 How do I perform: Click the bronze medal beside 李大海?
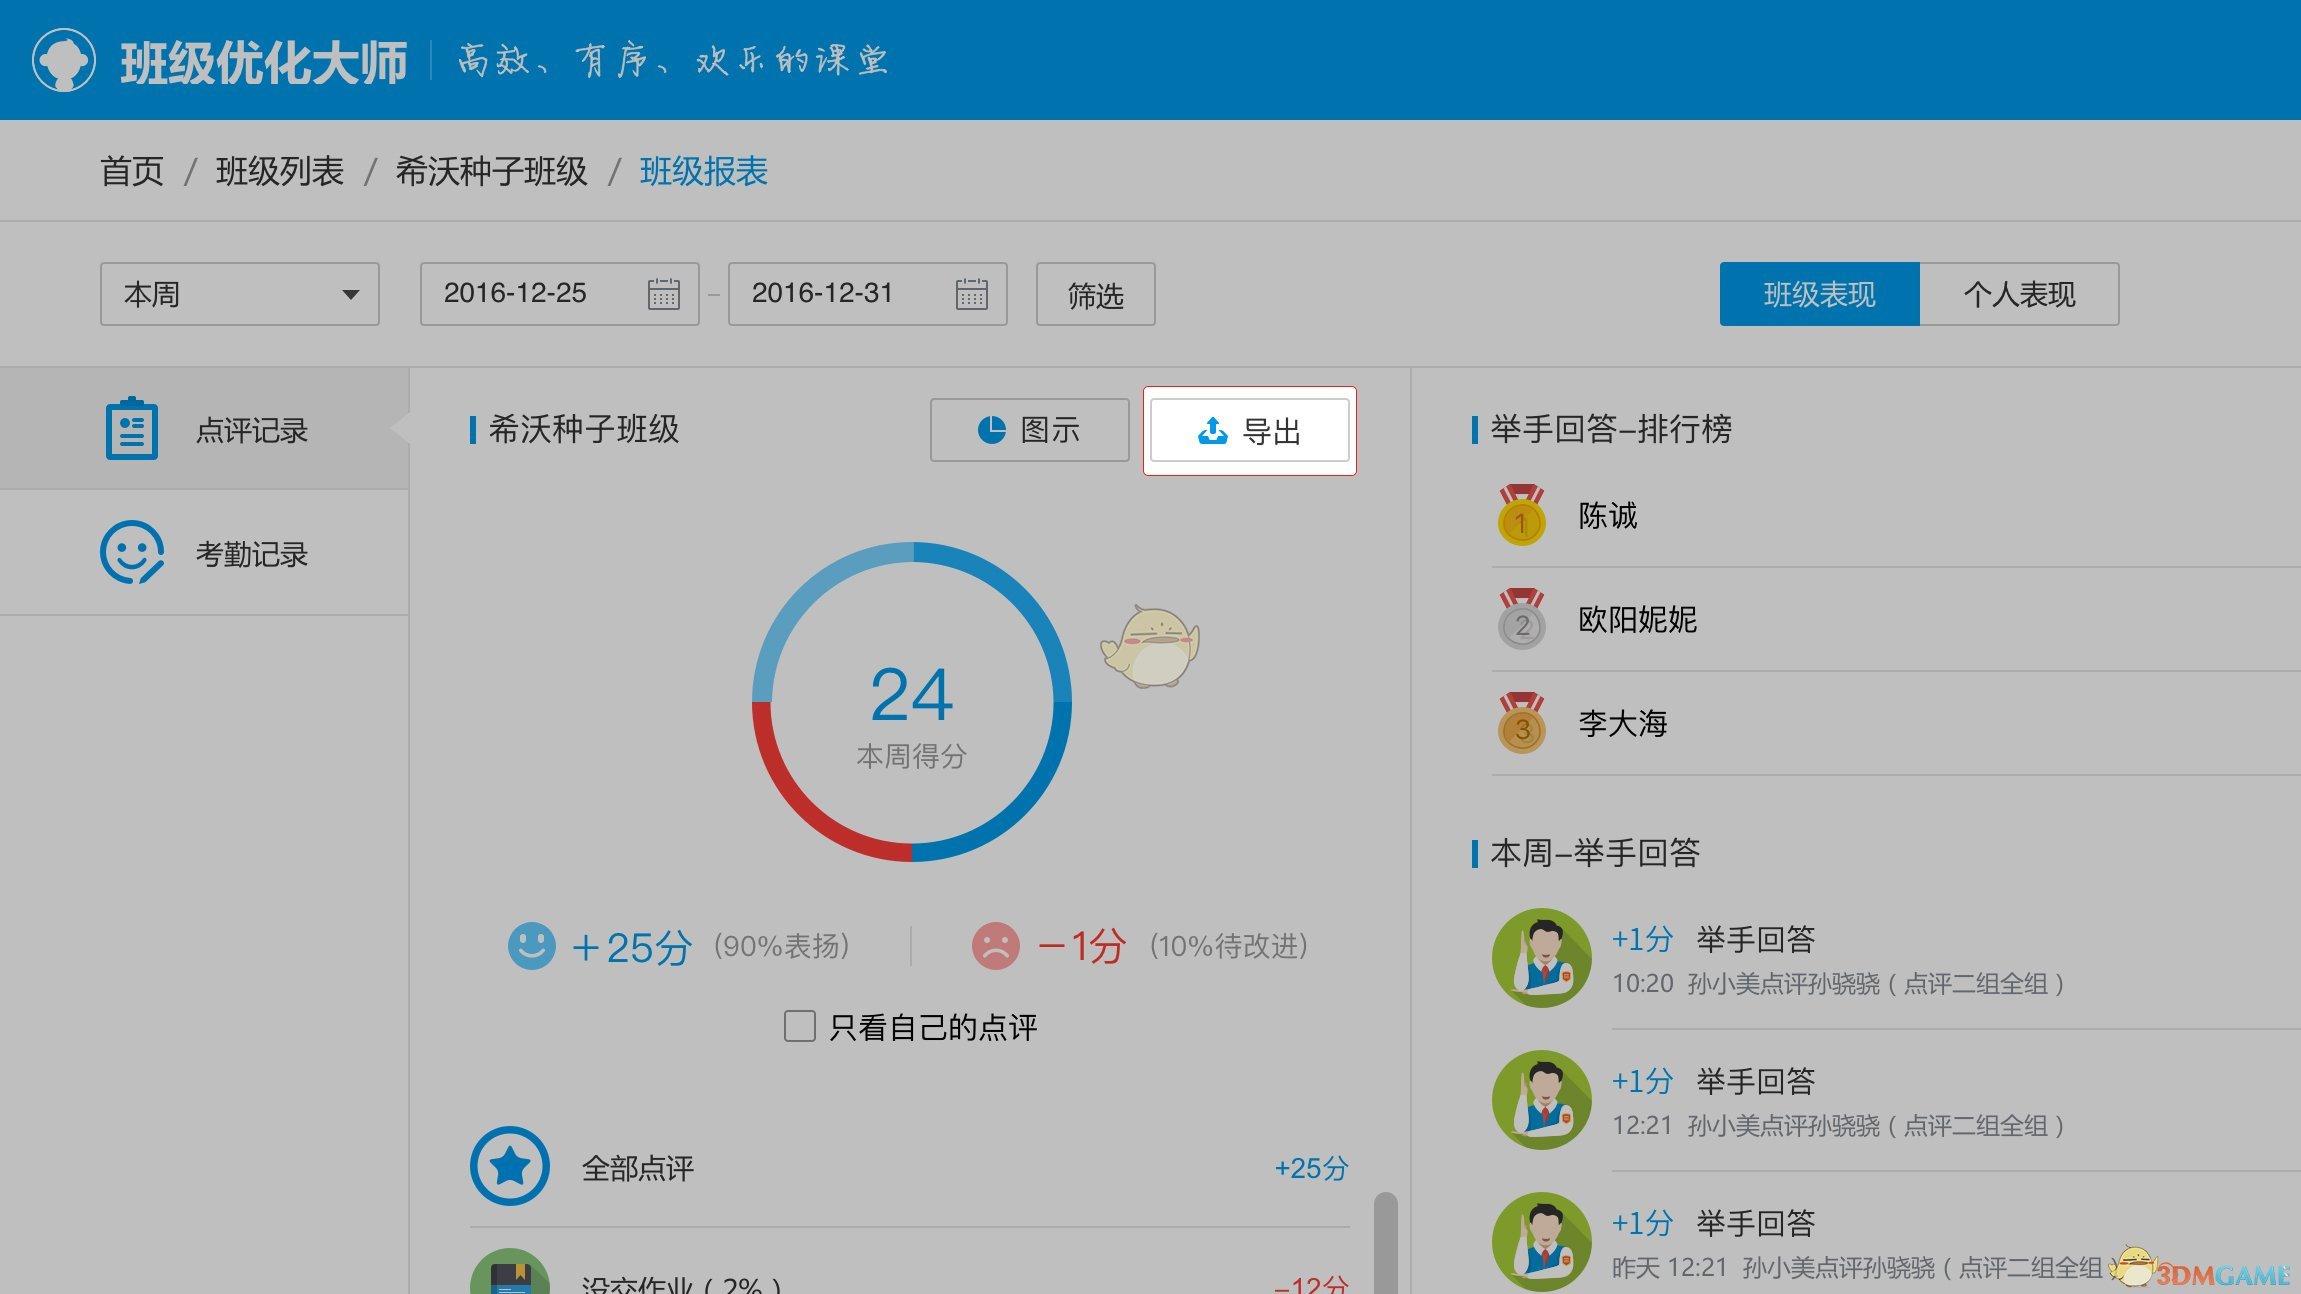1521,723
